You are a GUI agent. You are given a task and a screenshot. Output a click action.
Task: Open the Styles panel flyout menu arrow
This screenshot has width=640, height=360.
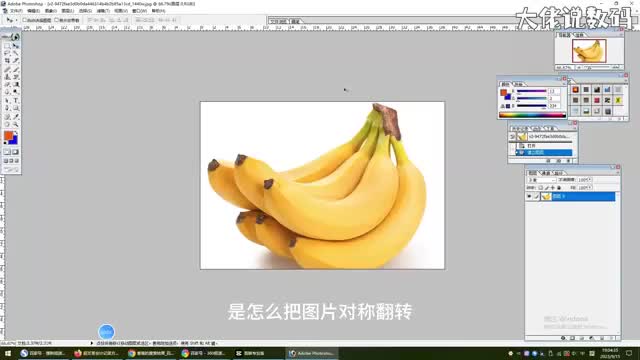(x=625, y=80)
